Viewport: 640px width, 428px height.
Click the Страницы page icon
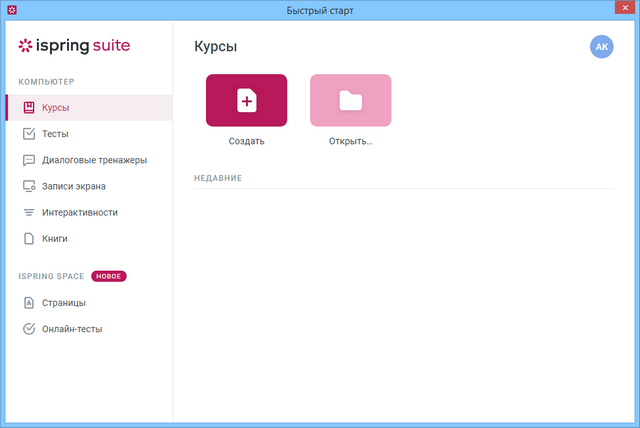(x=29, y=302)
